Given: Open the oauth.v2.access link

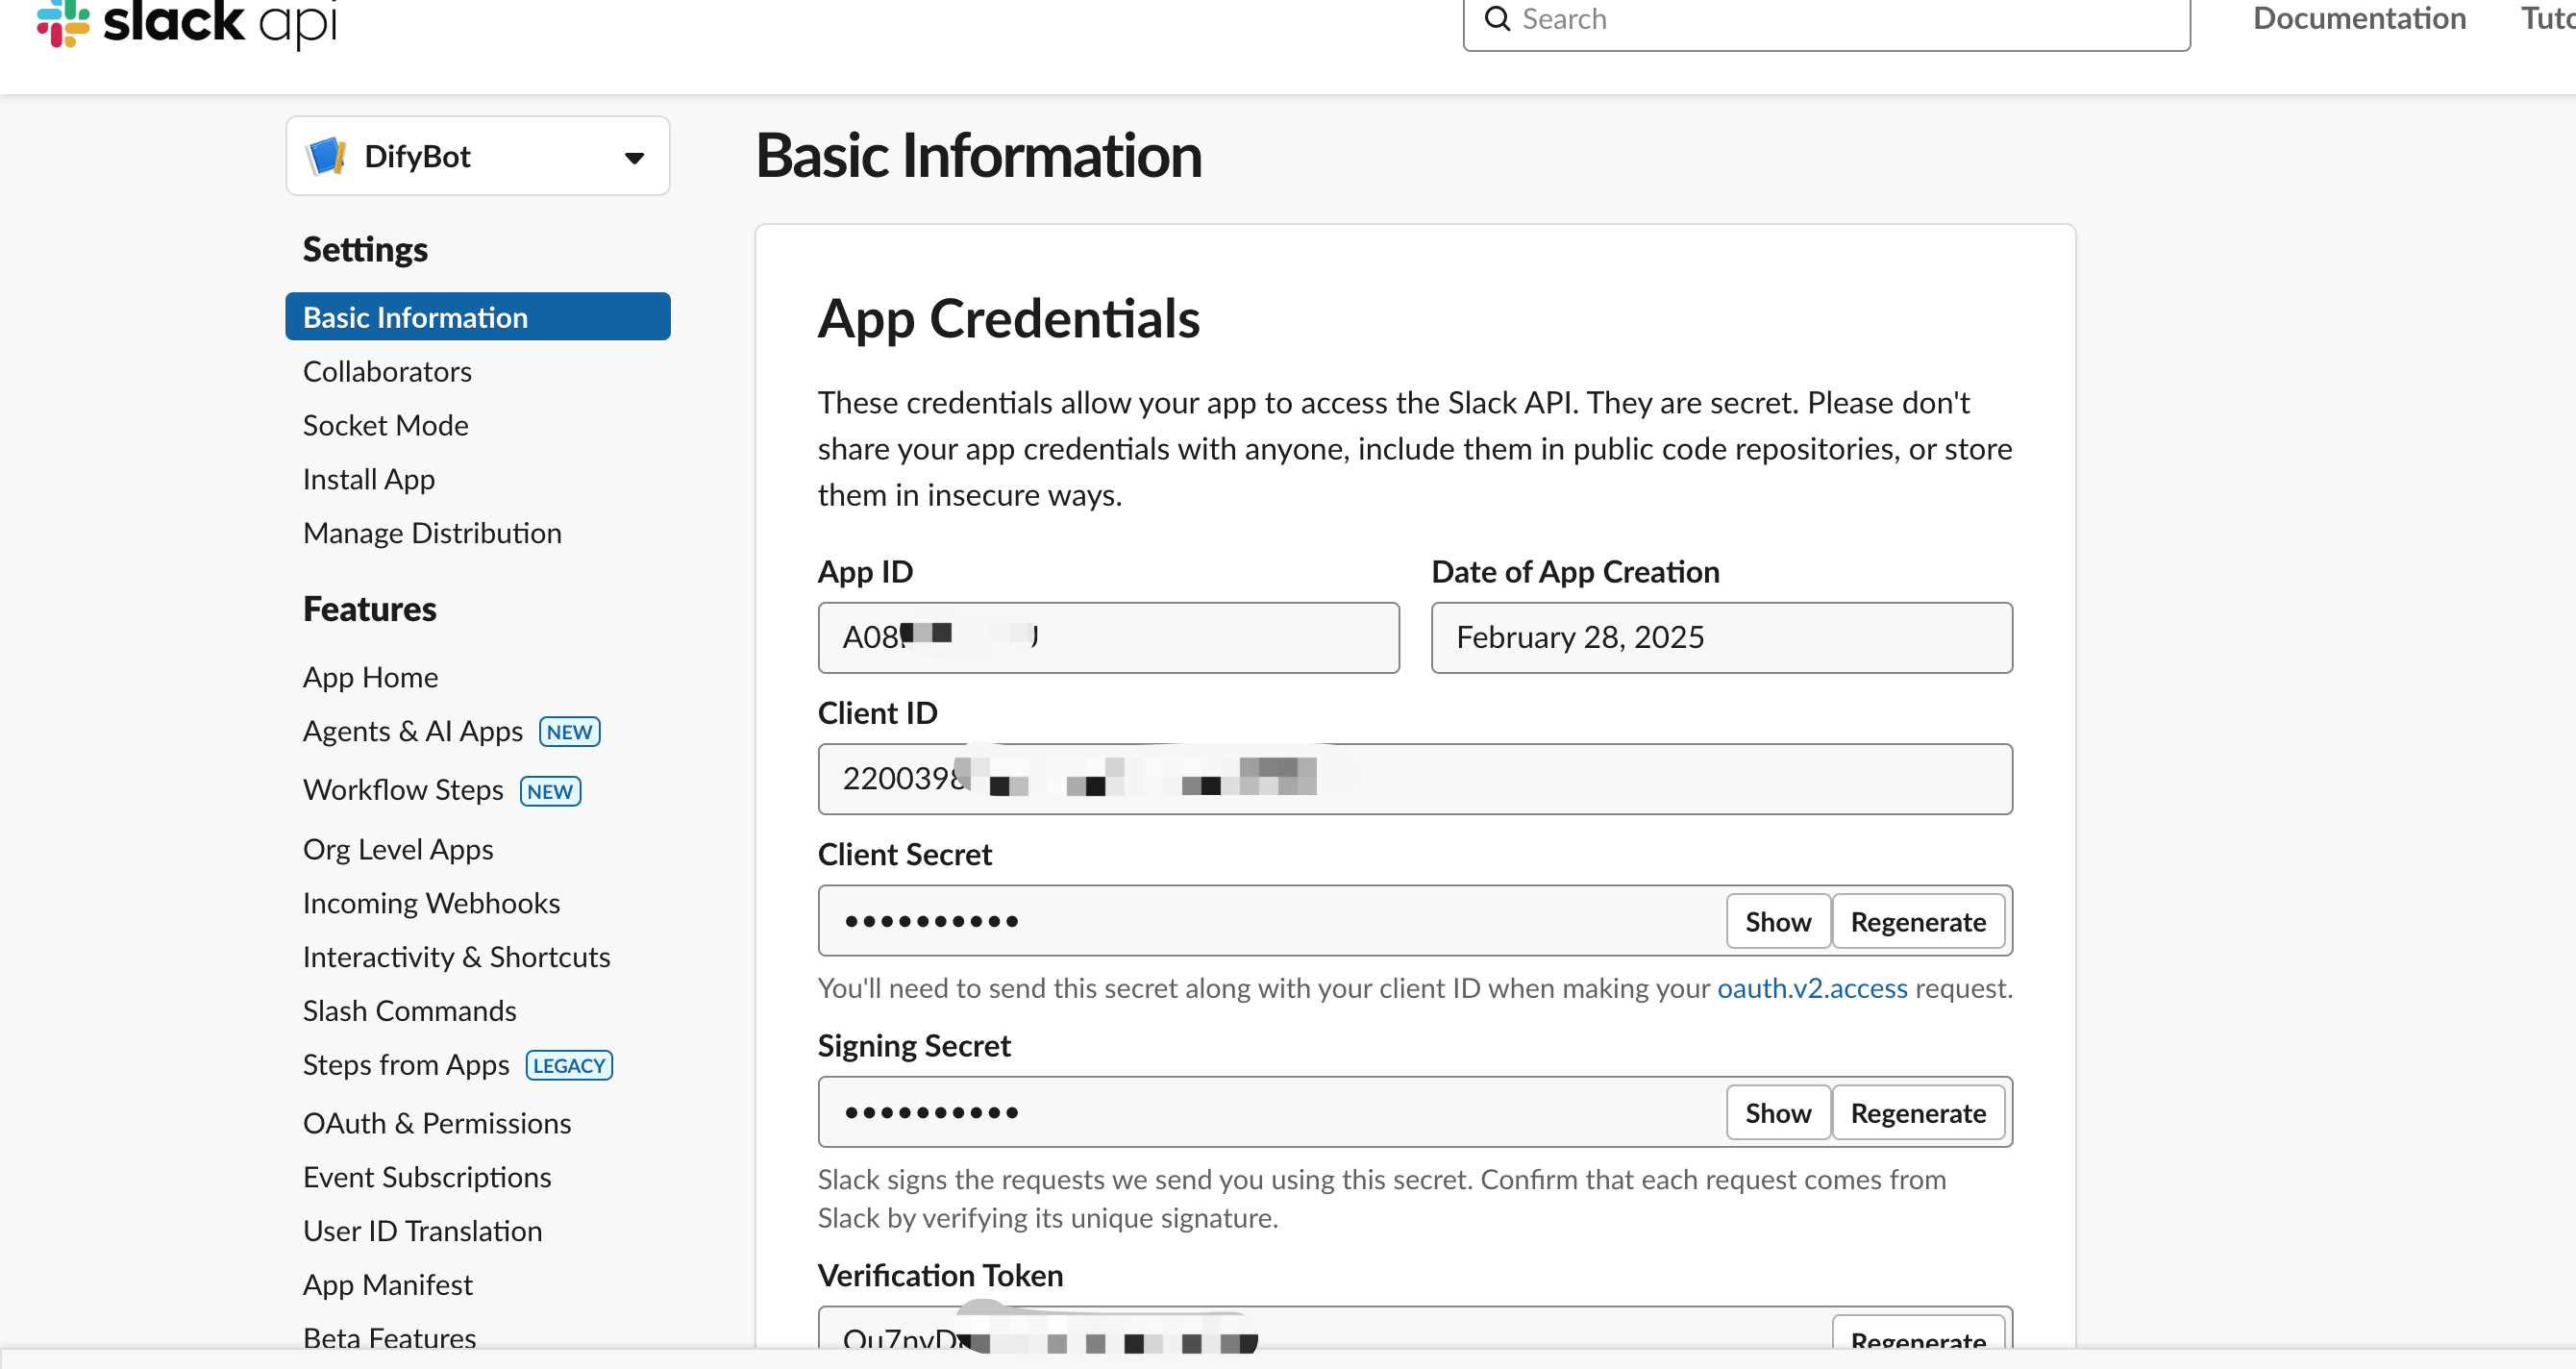Looking at the screenshot, I should 1811,988.
